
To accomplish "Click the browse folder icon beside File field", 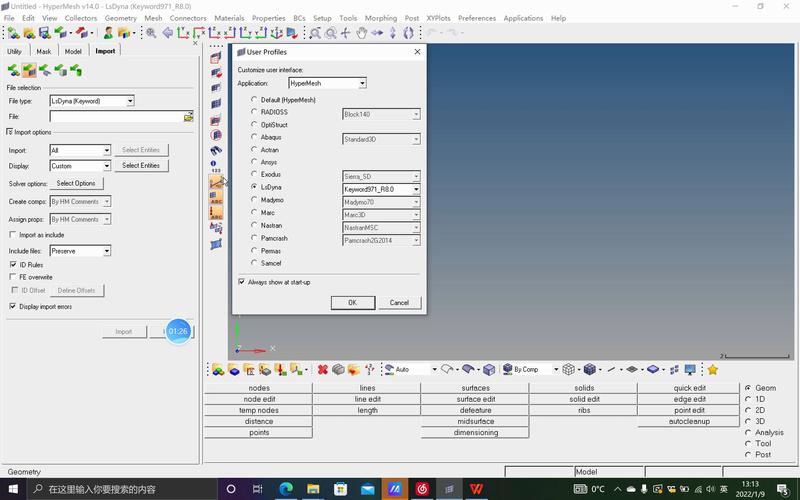I will [x=188, y=117].
